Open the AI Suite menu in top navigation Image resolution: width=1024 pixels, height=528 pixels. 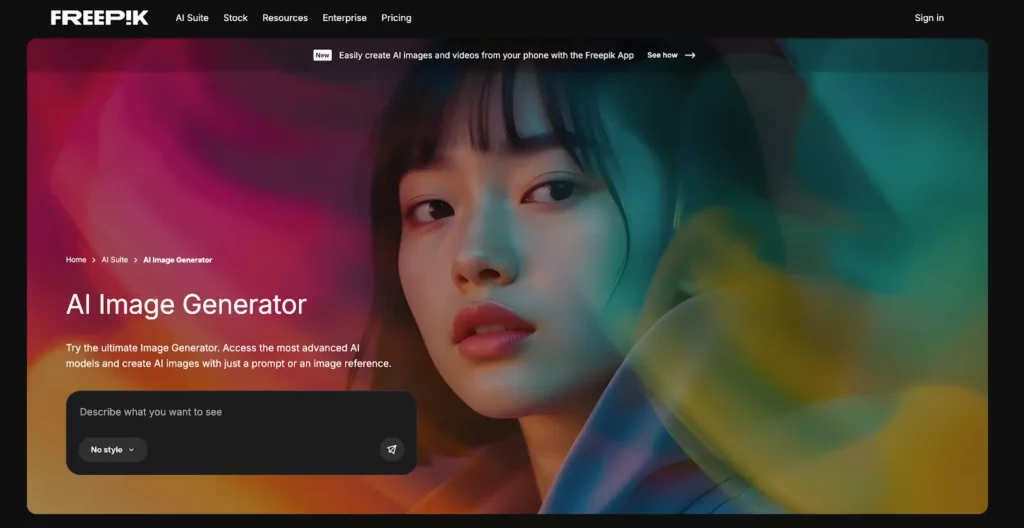[x=192, y=18]
